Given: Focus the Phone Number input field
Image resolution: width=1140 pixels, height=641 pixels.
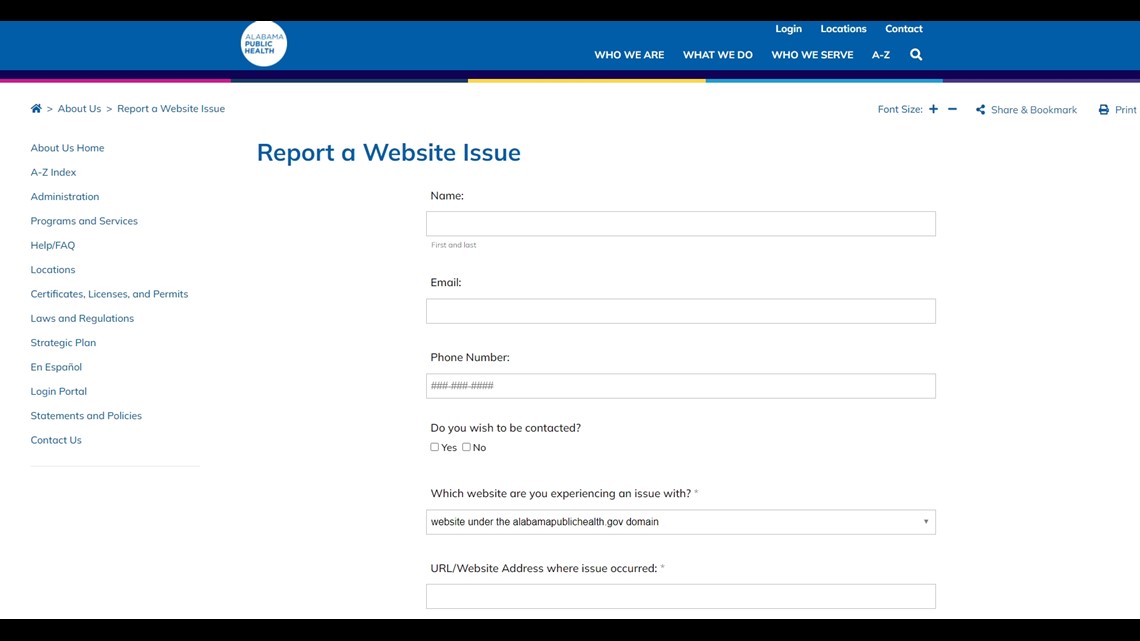Looking at the screenshot, I should coord(681,386).
